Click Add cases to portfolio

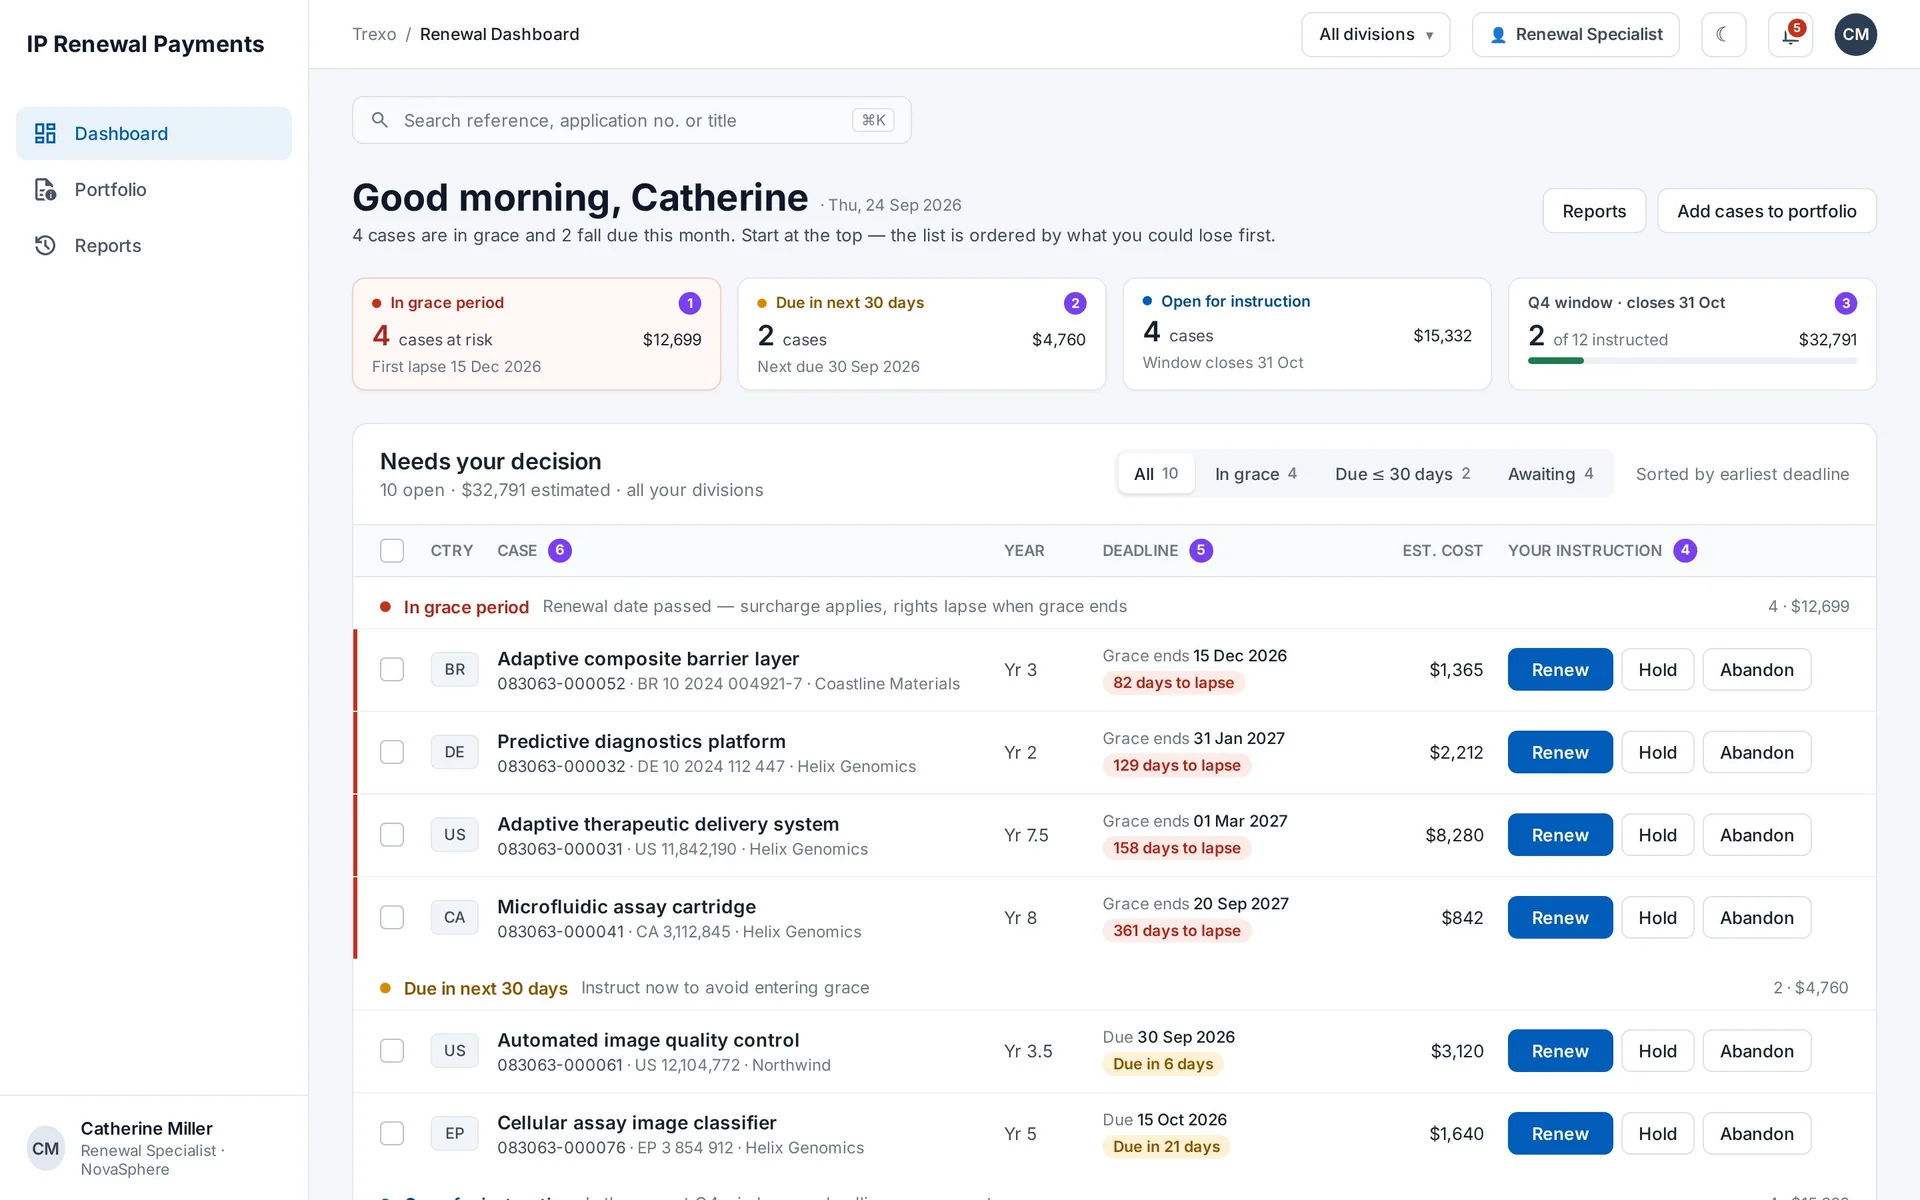click(1766, 211)
